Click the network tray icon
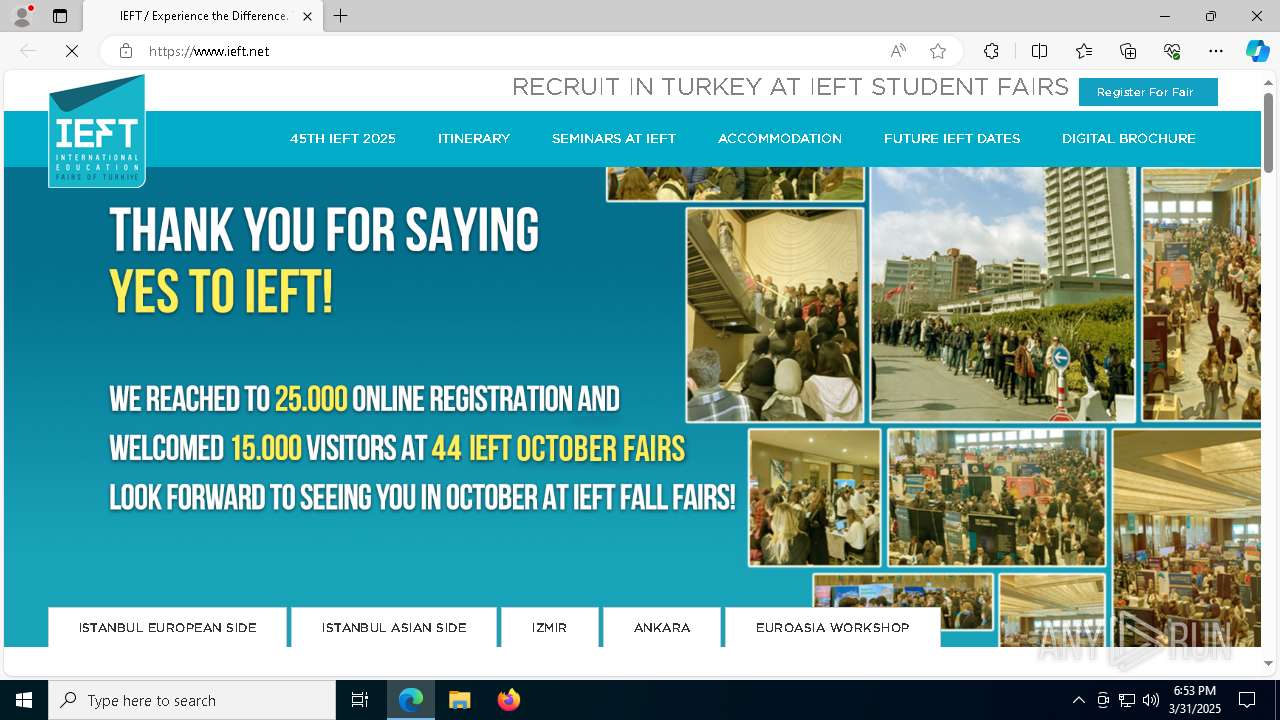 1127,700
